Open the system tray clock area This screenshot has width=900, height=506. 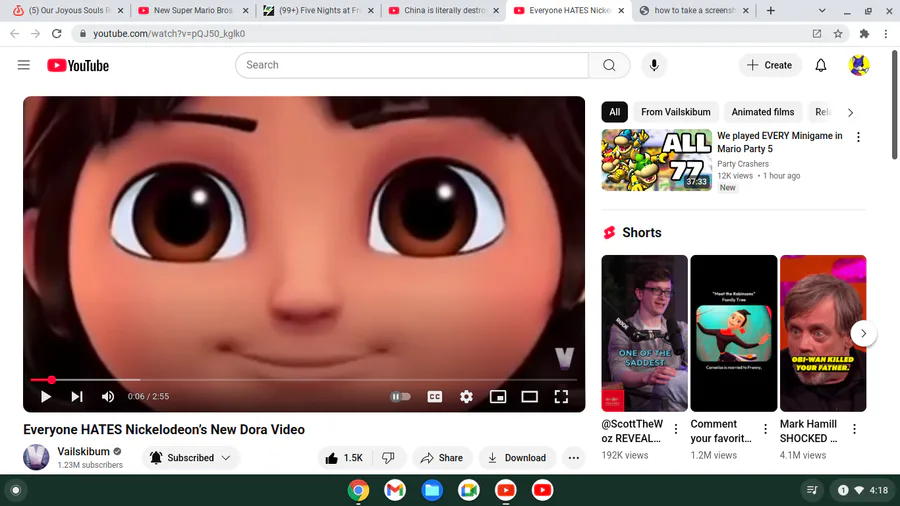pyautogui.click(x=863, y=490)
